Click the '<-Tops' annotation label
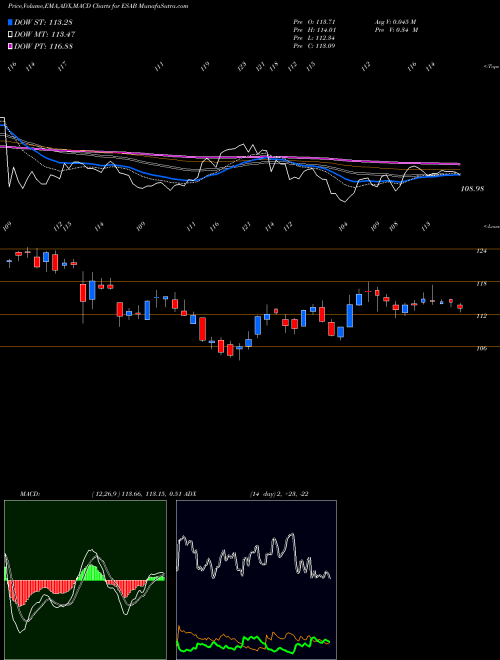 [x=491, y=67]
